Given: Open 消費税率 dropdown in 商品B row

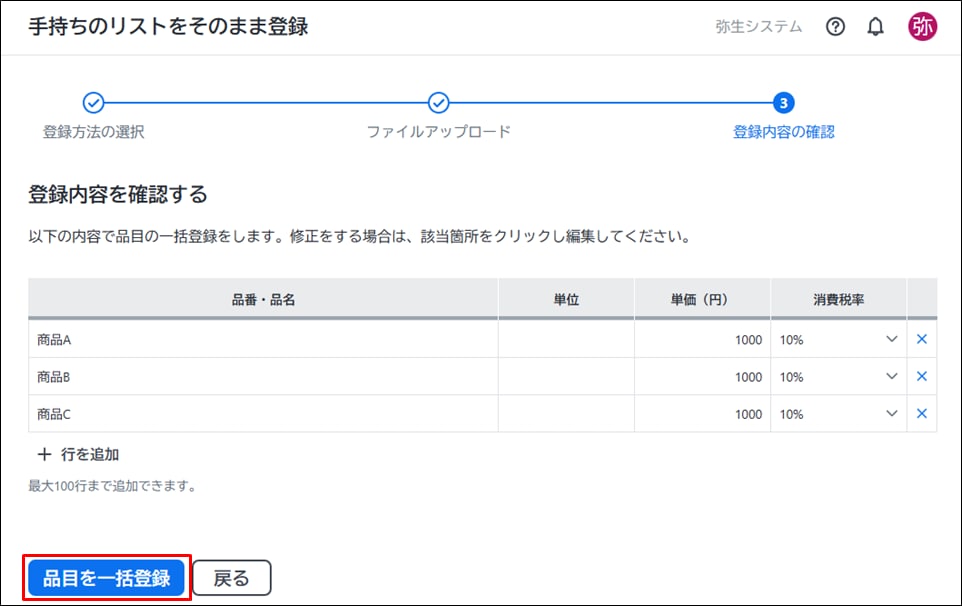Looking at the screenshot, I should tap(838, 377).
